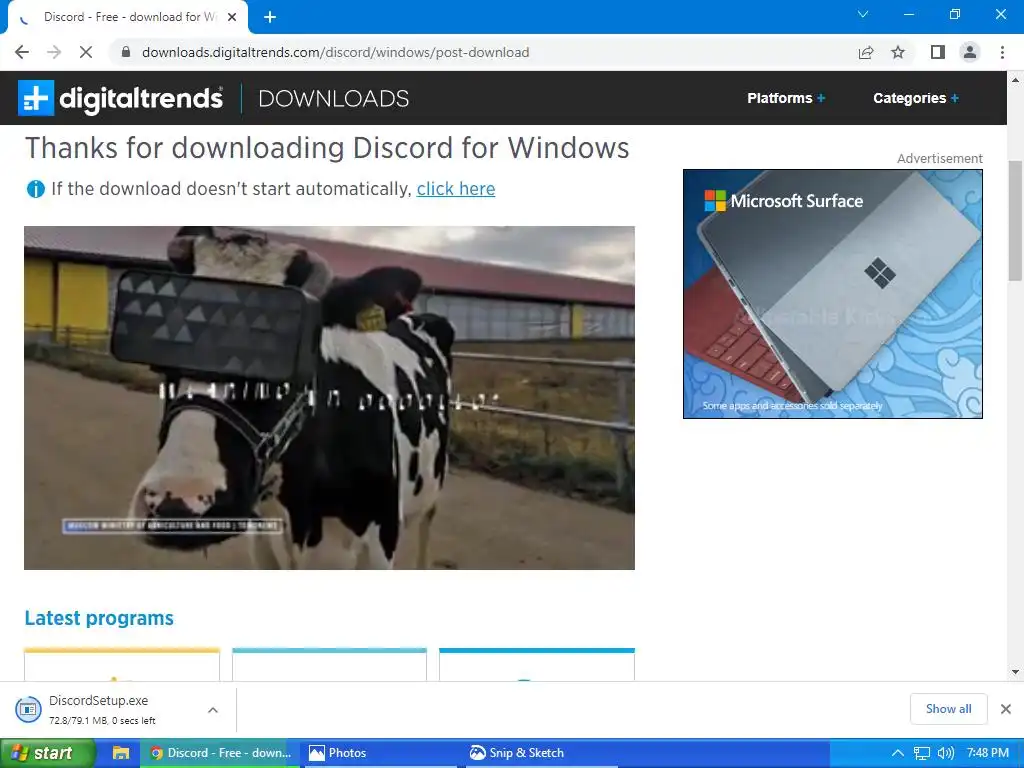Click the scrollbar up arrow
This screenshot has height=768, width=1024.
pos(1015,80)
